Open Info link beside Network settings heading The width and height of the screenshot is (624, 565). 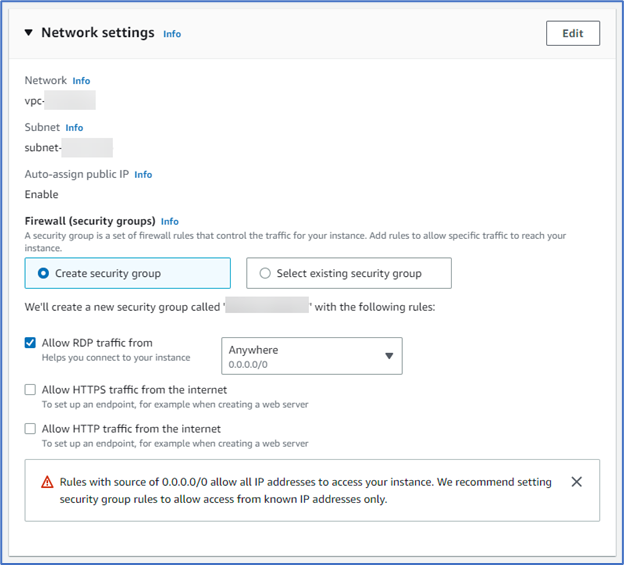[x=172, y=34]
